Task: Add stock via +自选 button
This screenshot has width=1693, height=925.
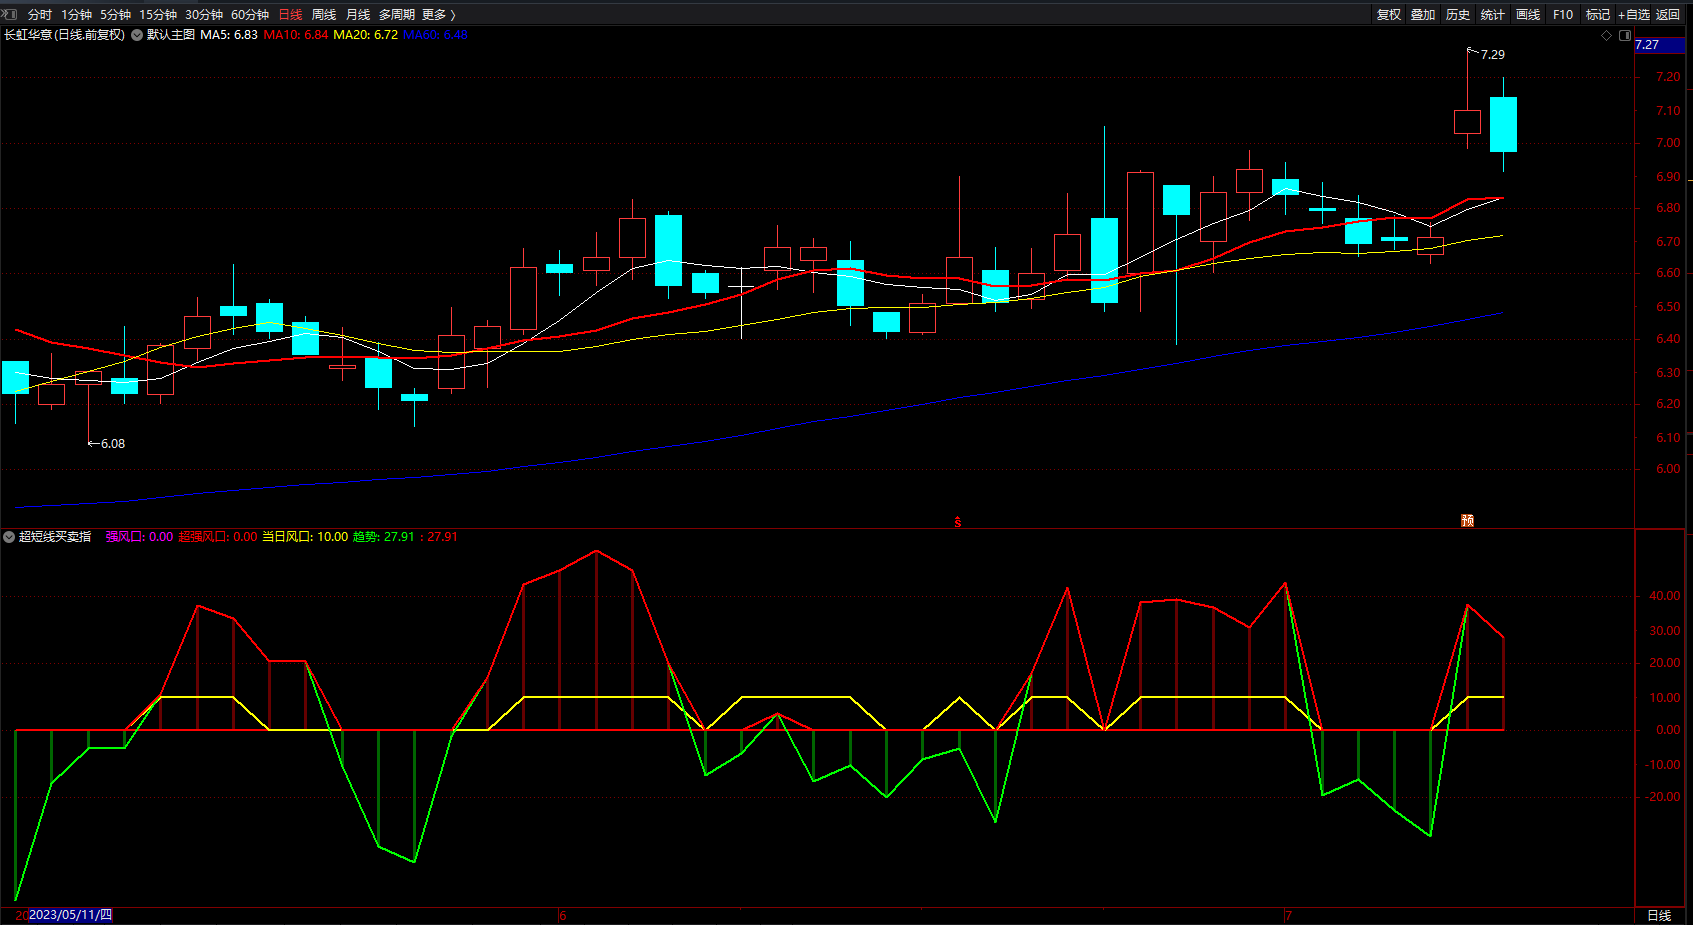Action: point(1633,15)
